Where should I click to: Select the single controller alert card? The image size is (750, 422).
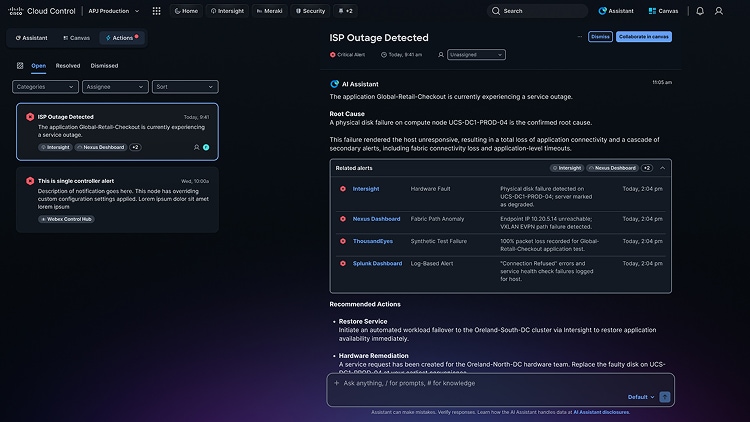[117, 200]
